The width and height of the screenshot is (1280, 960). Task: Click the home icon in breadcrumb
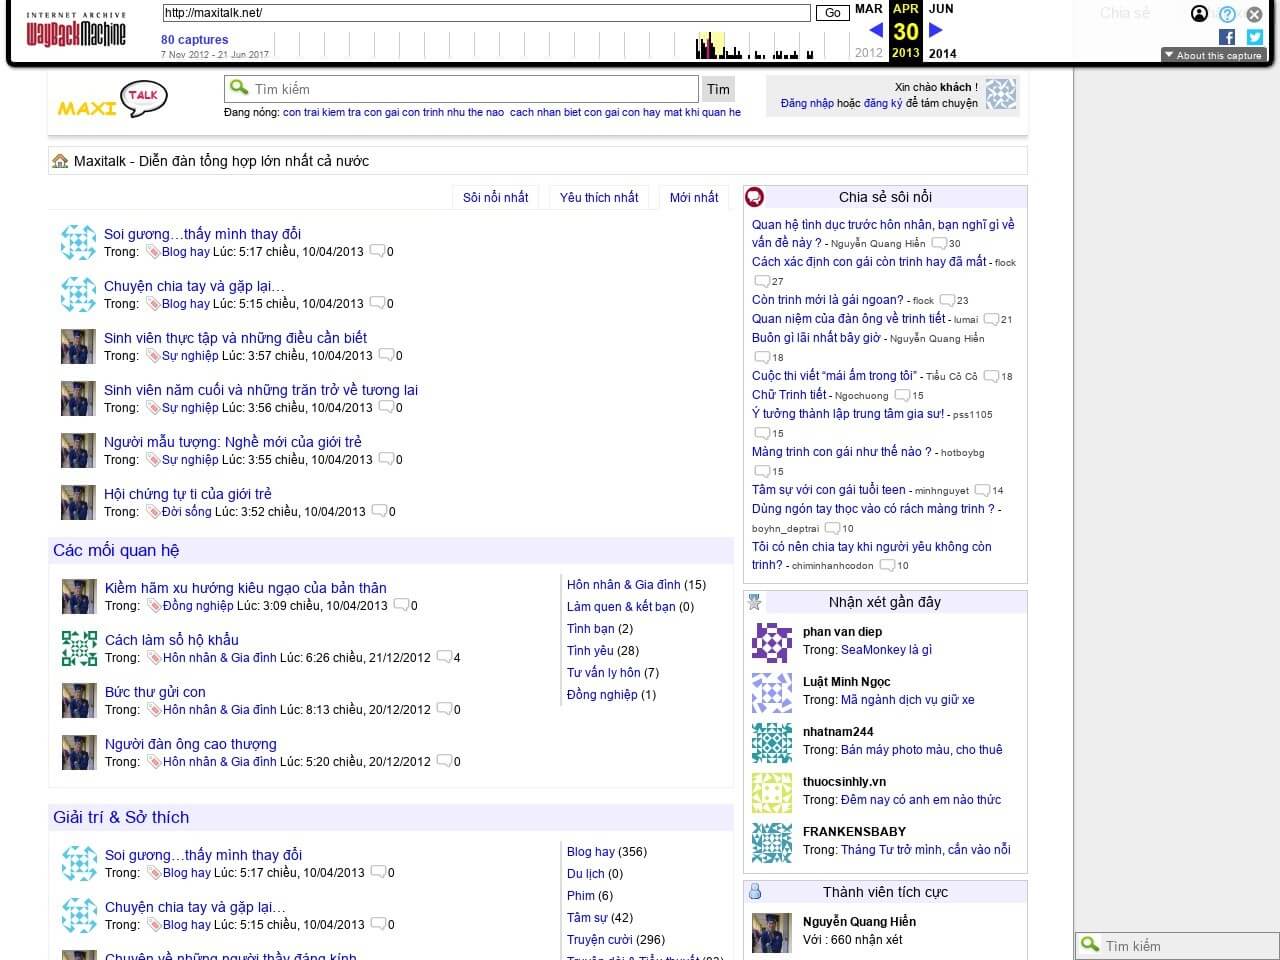60,161
